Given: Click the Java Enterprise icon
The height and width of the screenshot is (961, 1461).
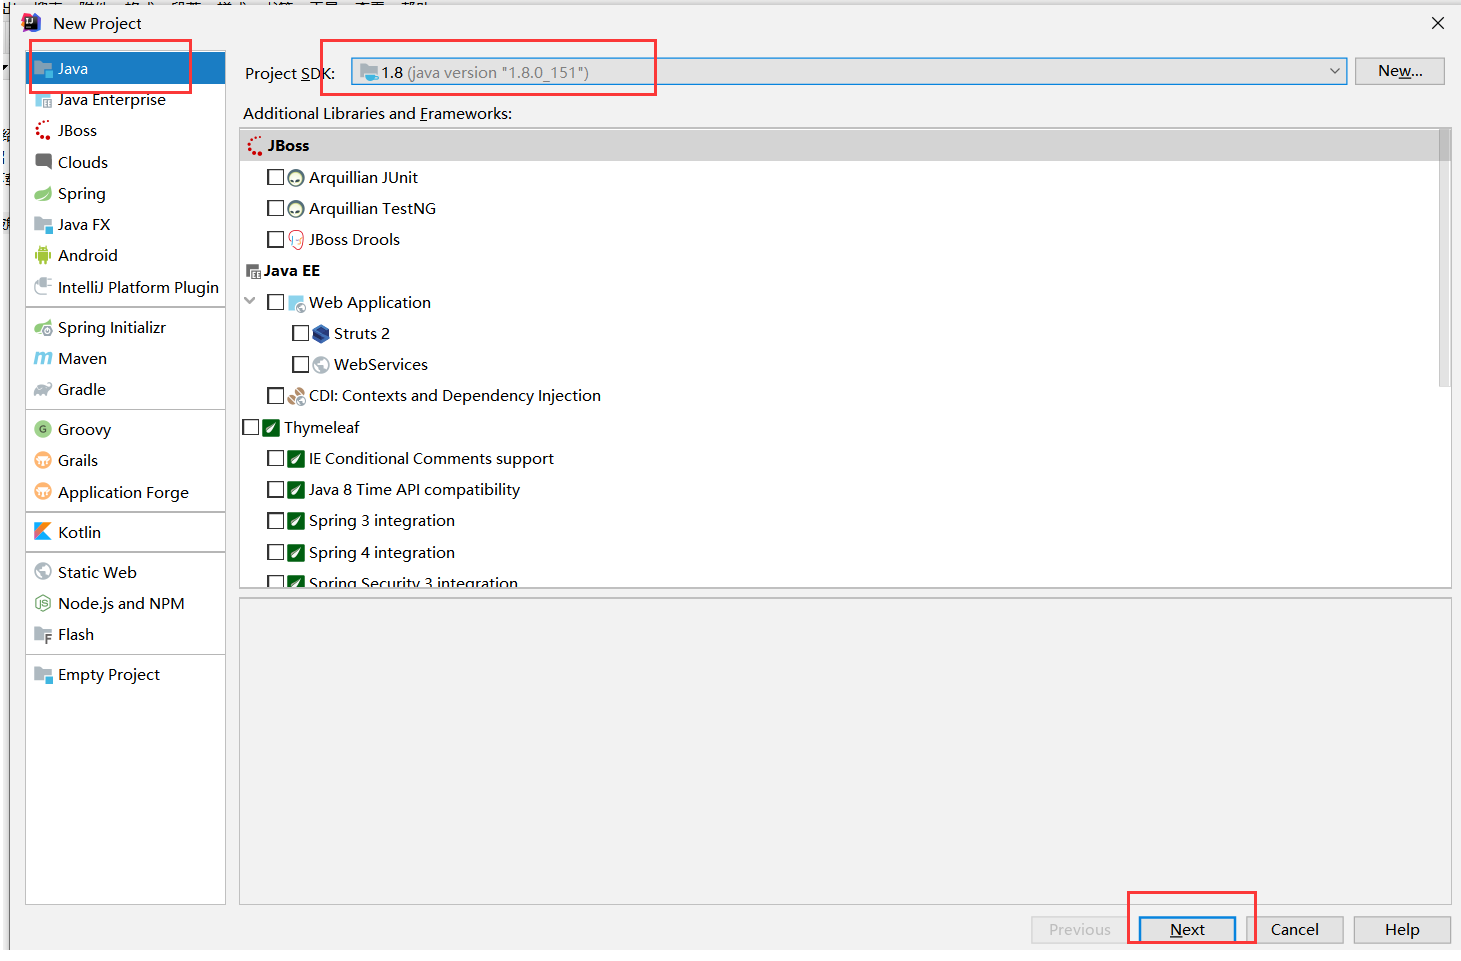Looking at the screenshot, I should click(43, 100).
